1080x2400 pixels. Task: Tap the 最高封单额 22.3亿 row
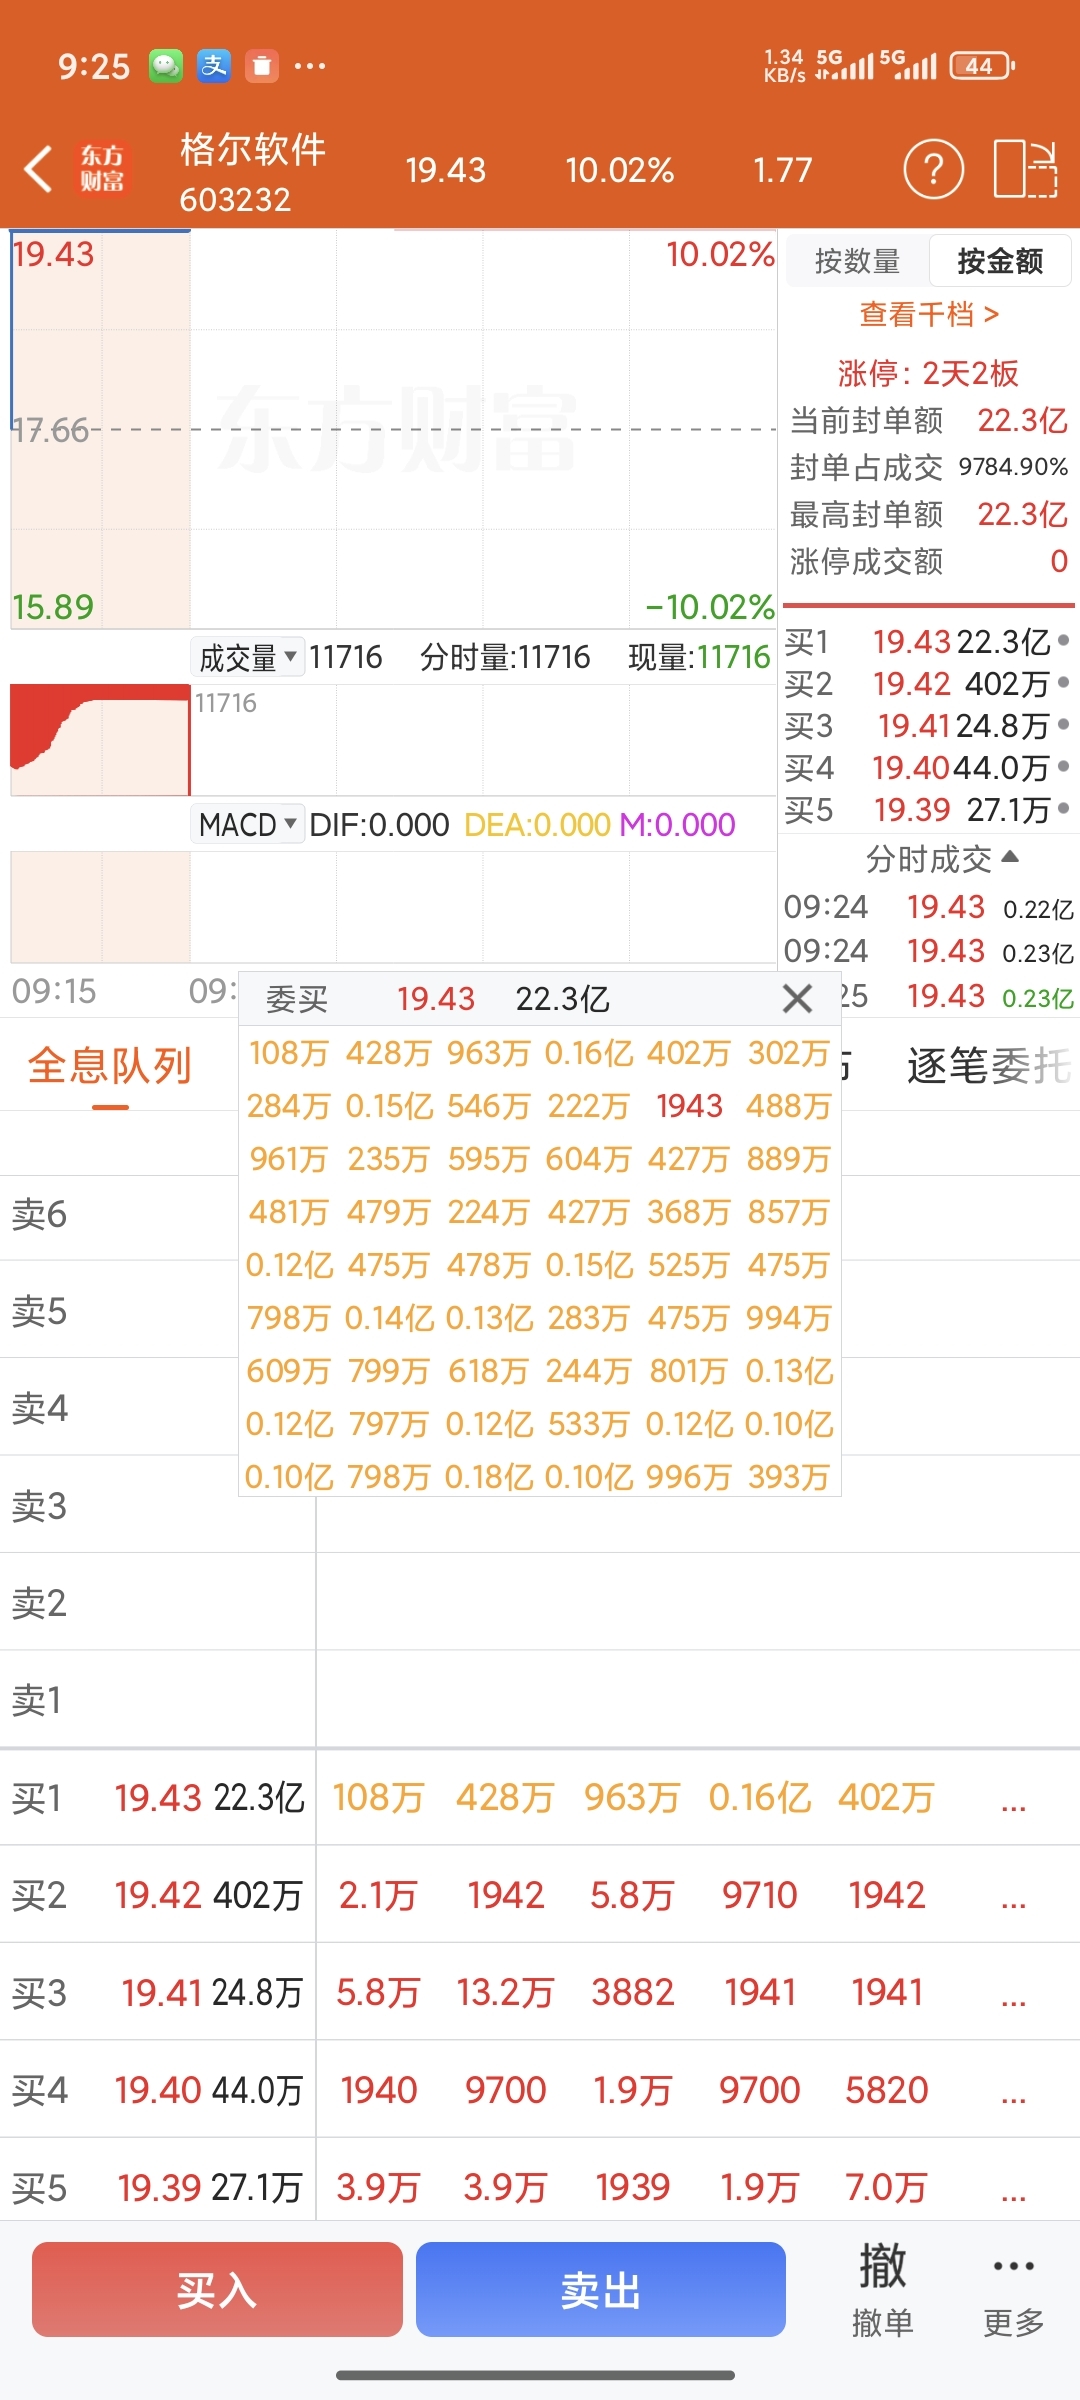point(928,514)
